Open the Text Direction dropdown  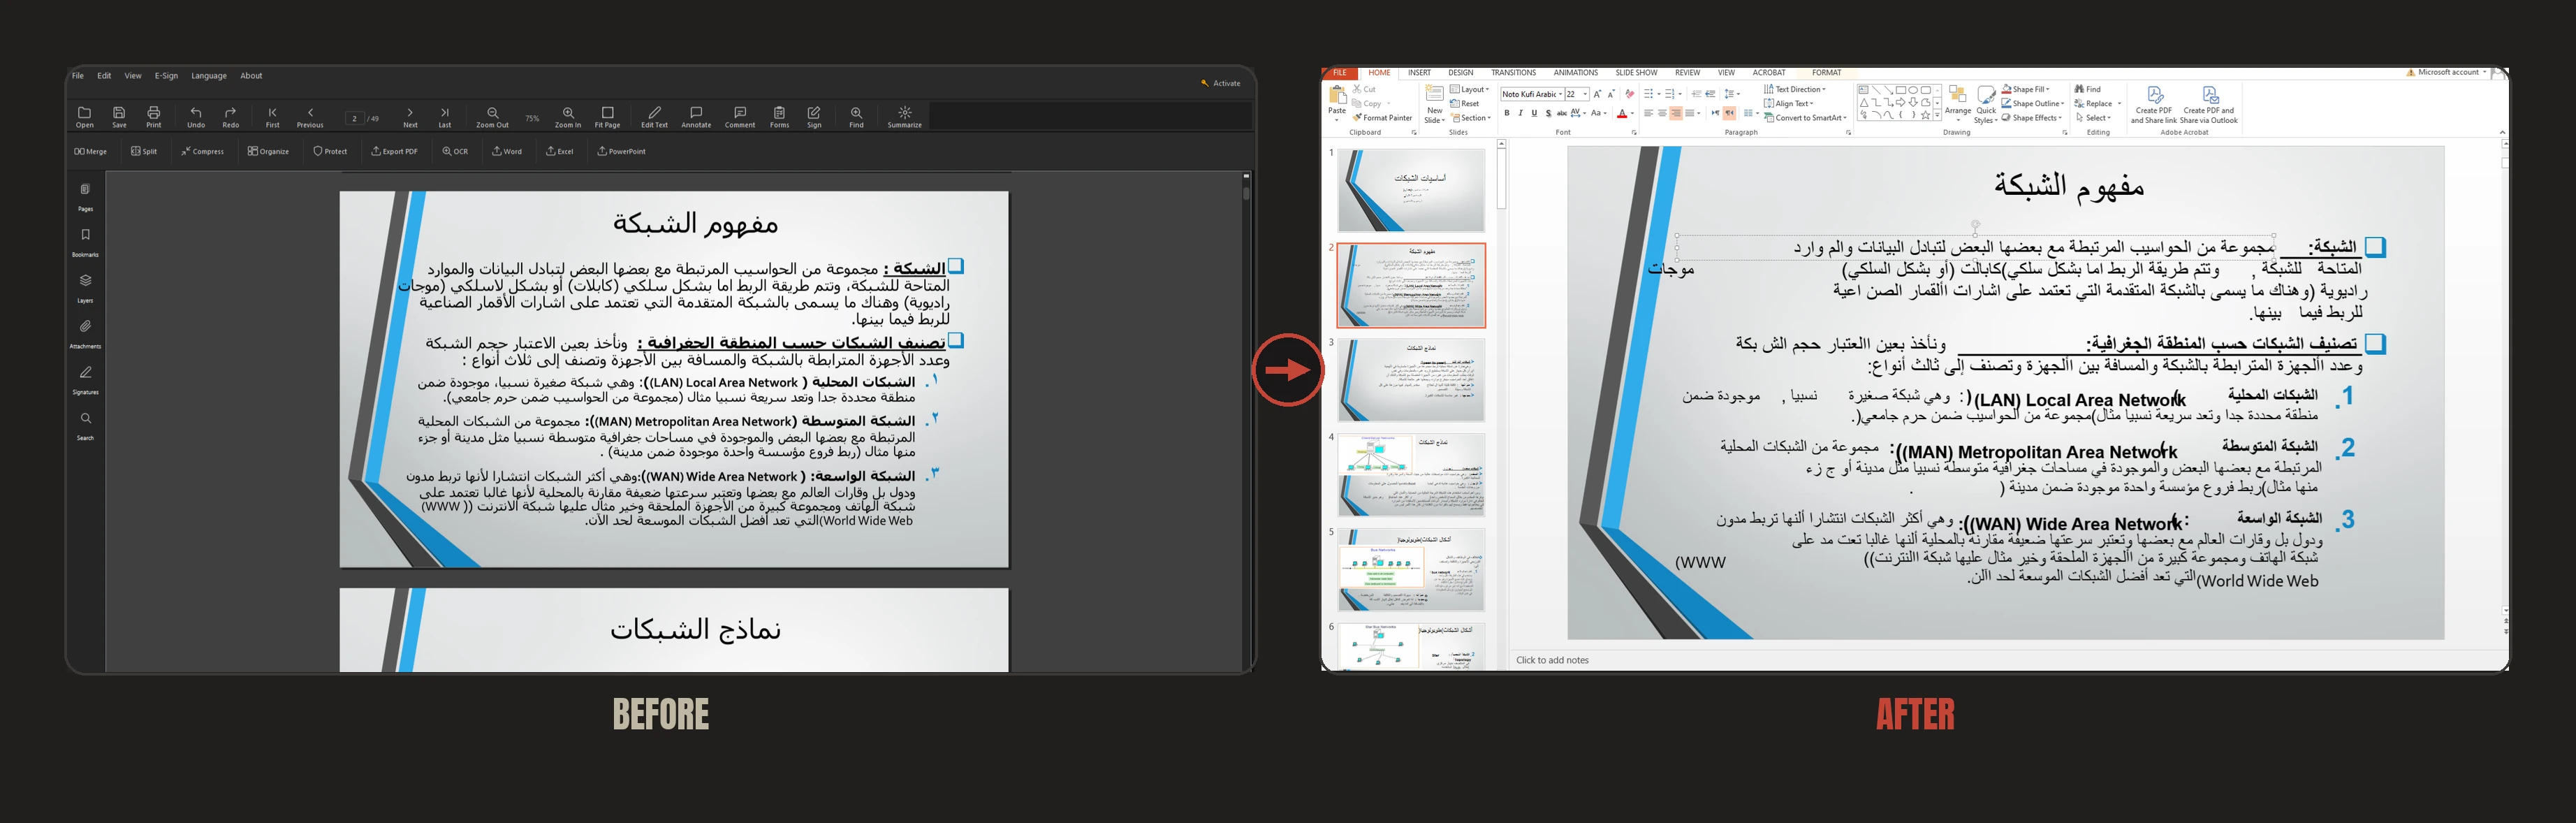click(1795, 89)
